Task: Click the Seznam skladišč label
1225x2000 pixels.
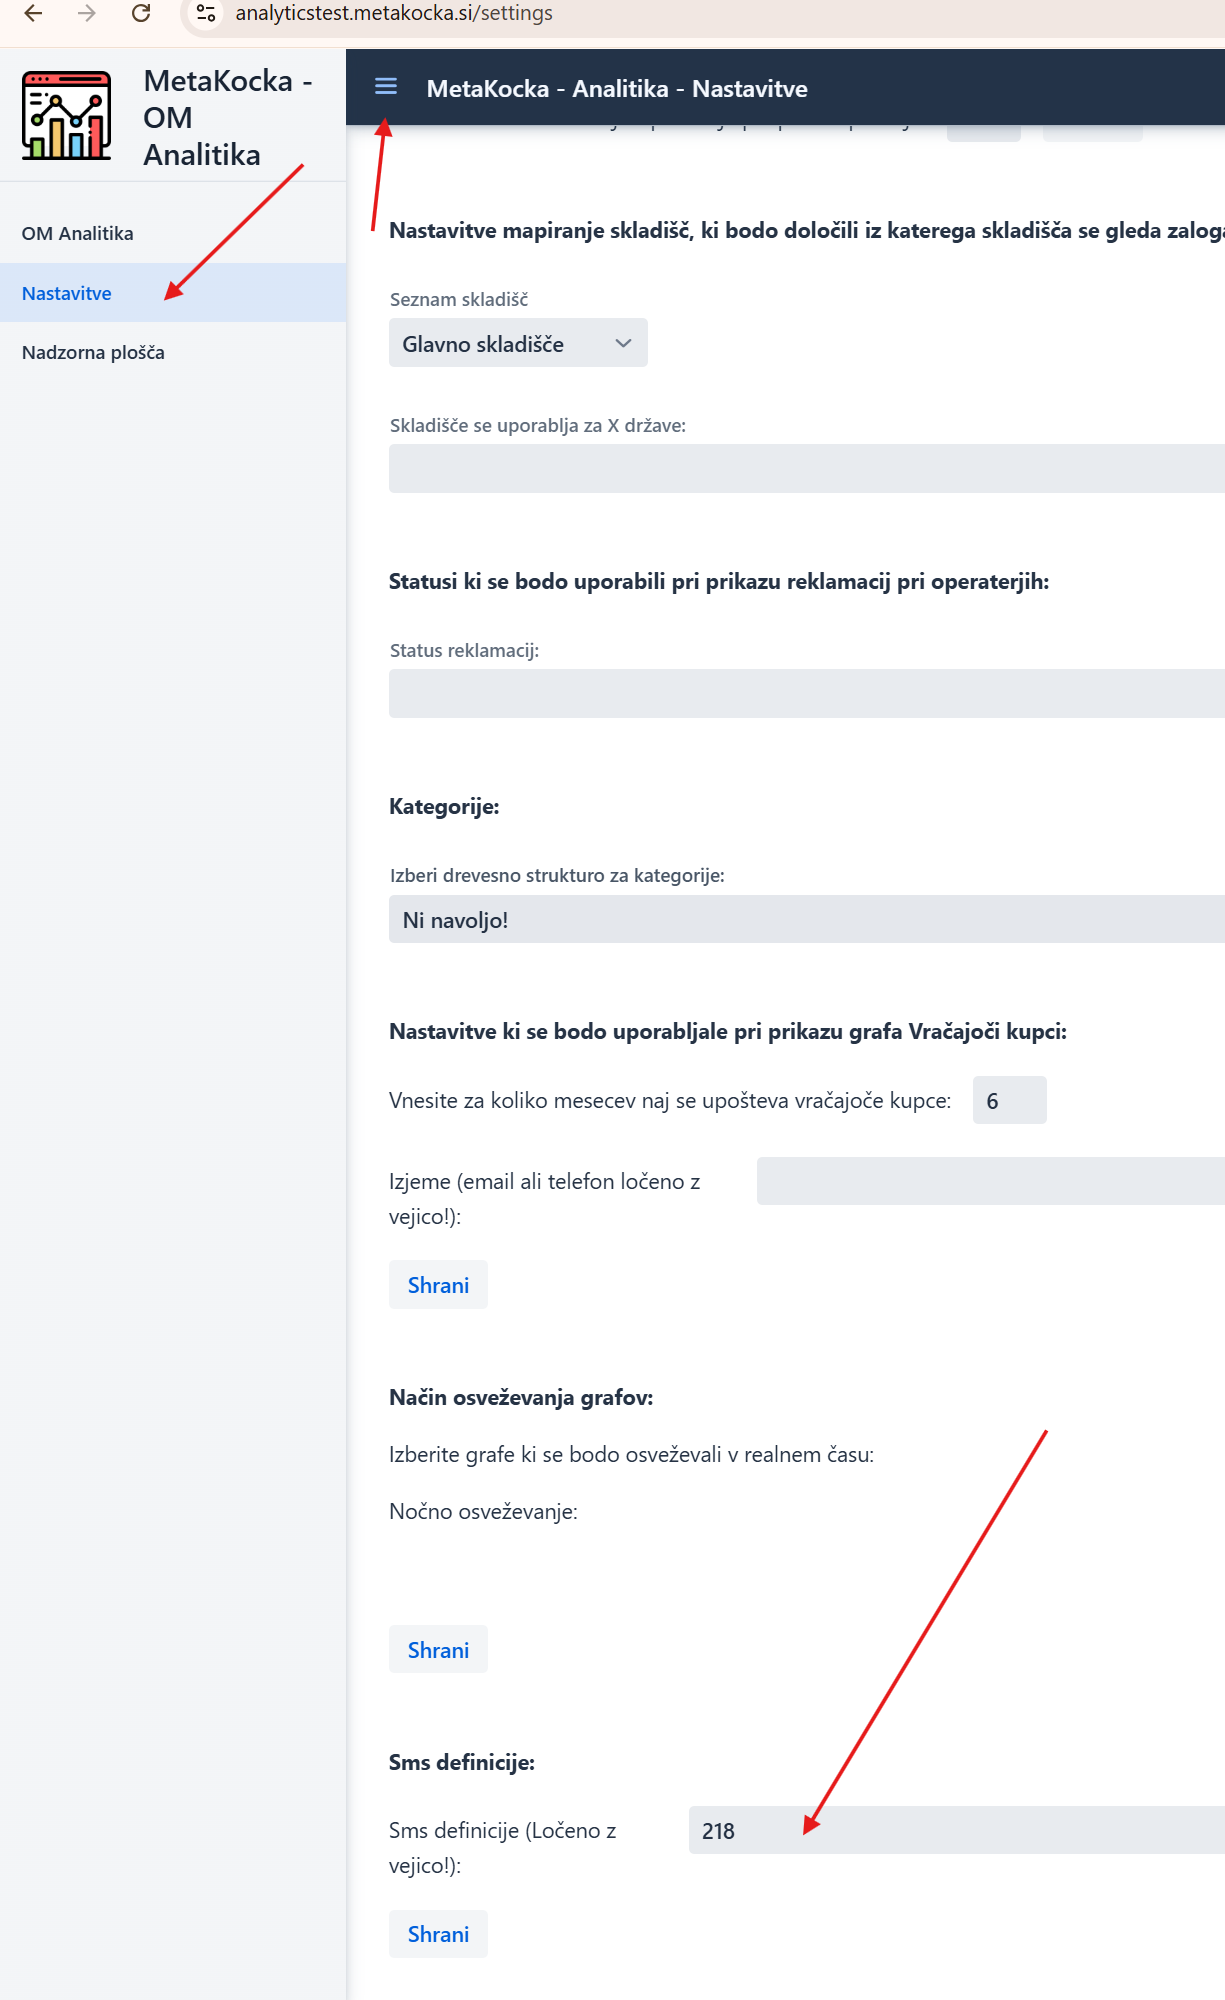Action: tap(459, 299)
